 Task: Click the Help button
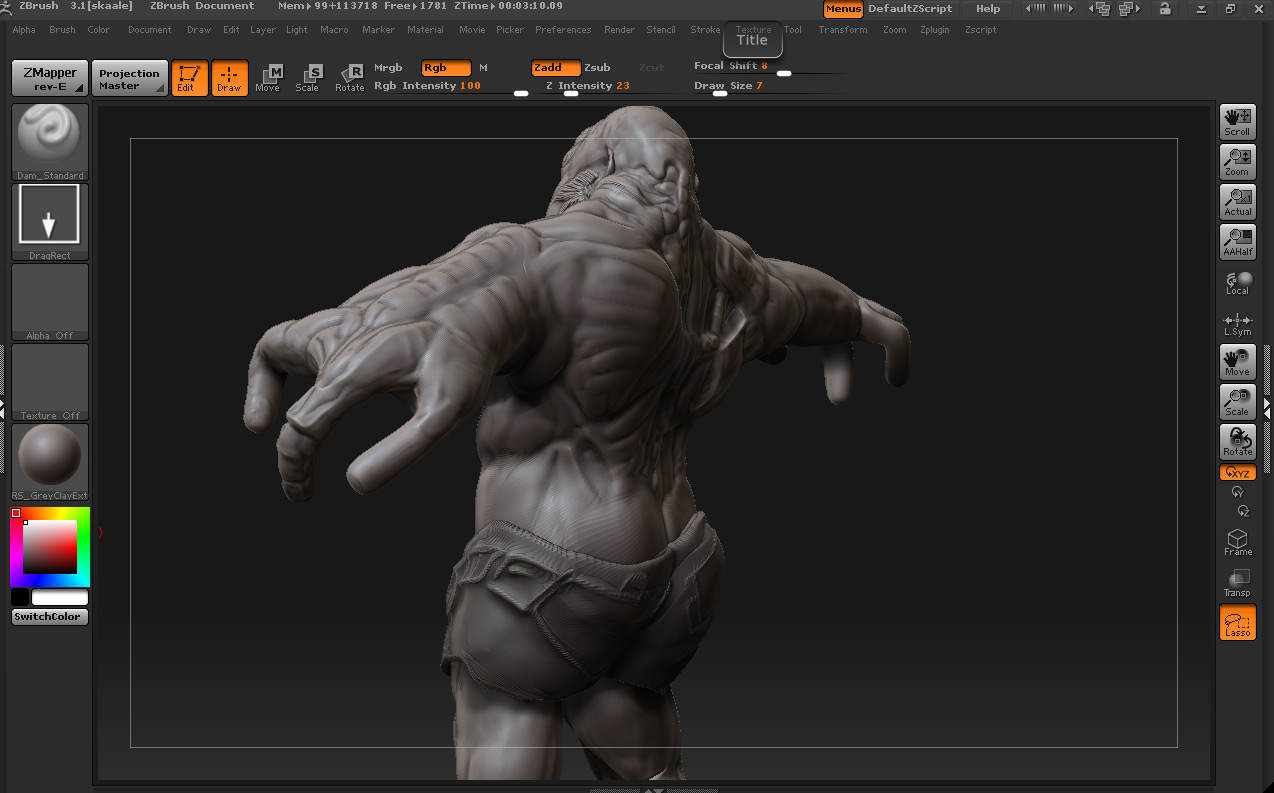point(988,9)
